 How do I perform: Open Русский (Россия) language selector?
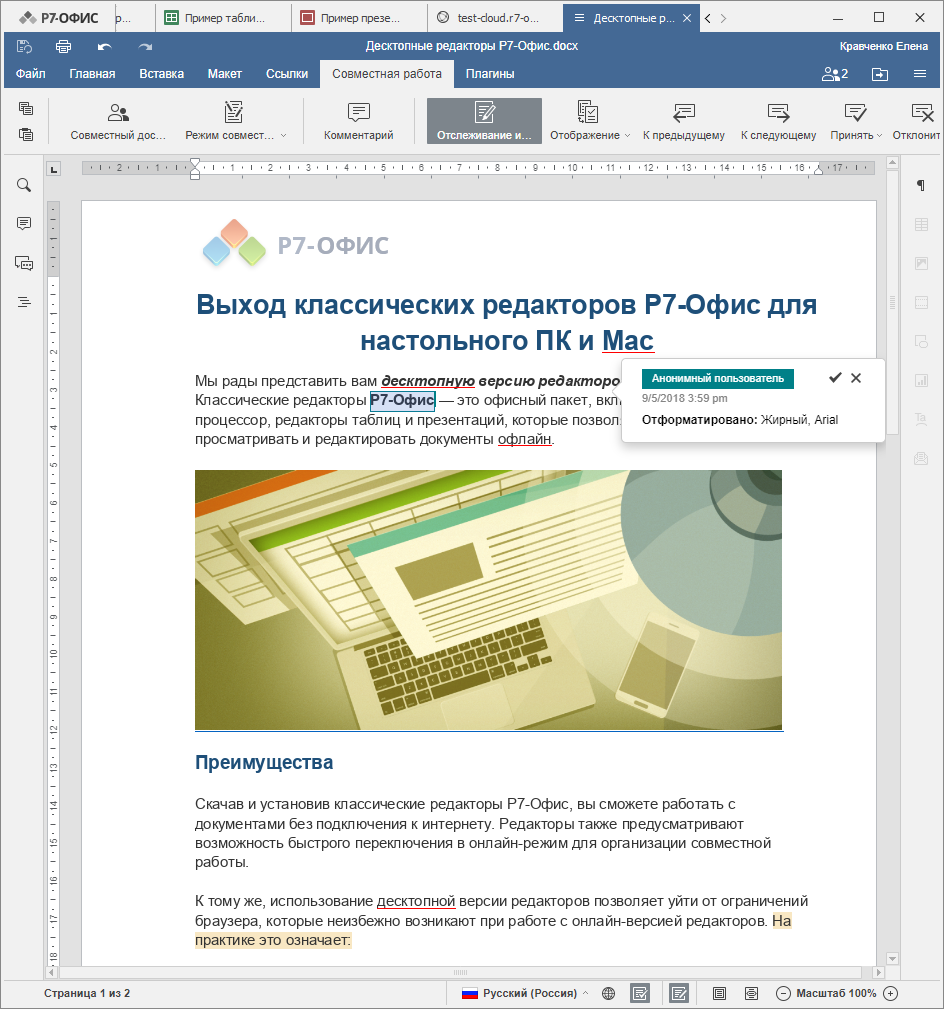[x=525, y=994]
